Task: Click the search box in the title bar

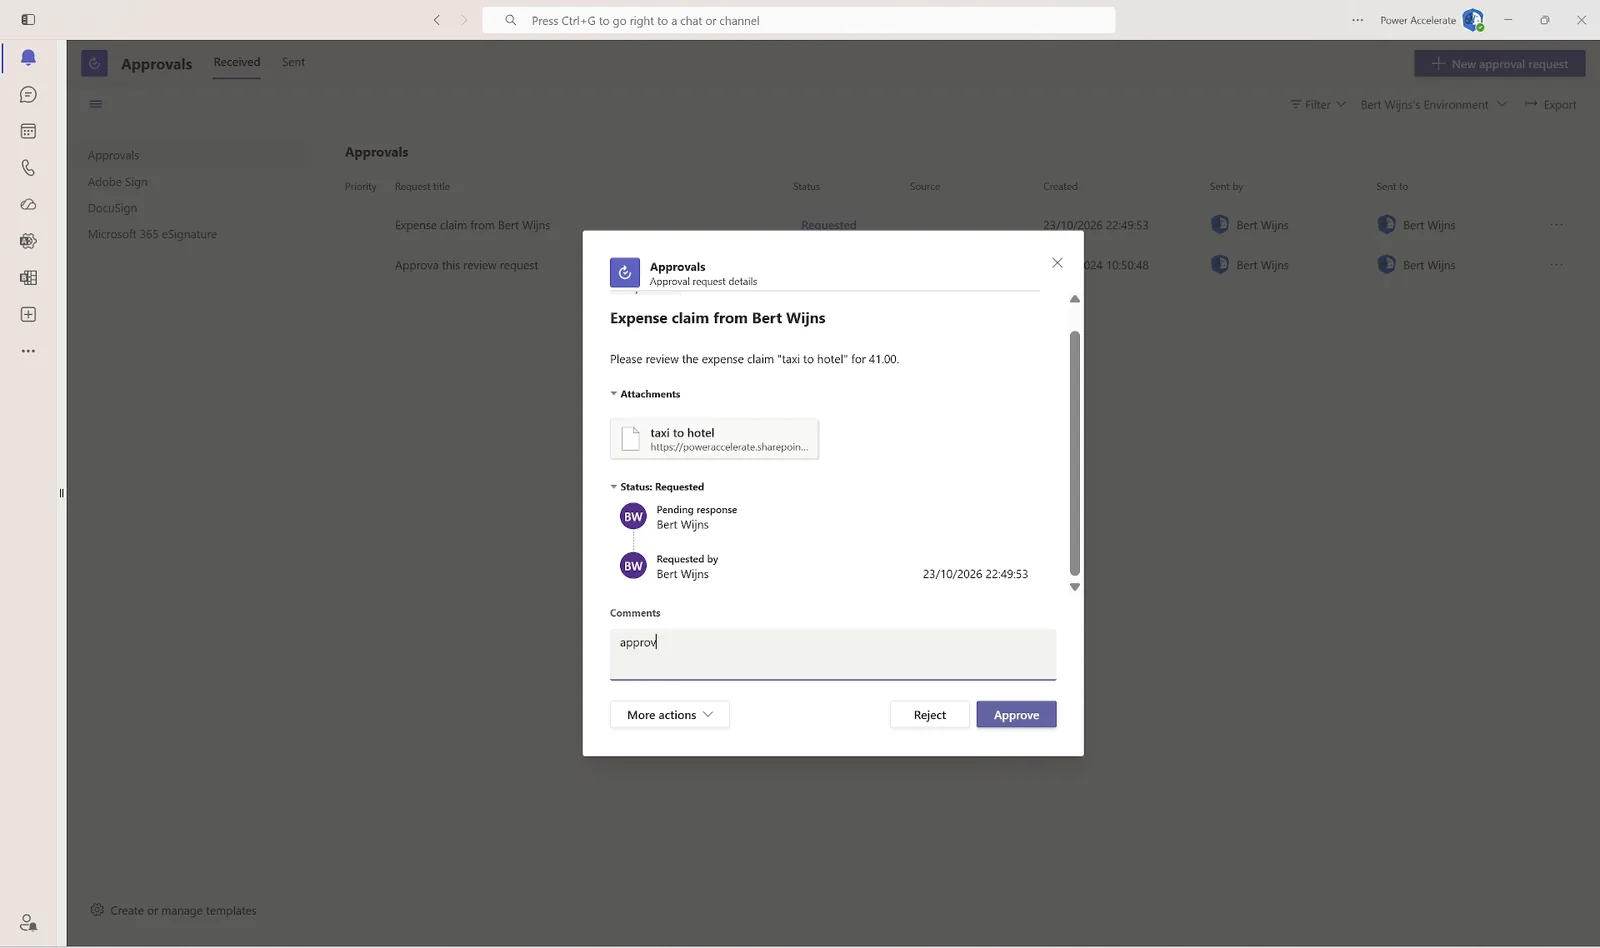Action: (798, 20)
